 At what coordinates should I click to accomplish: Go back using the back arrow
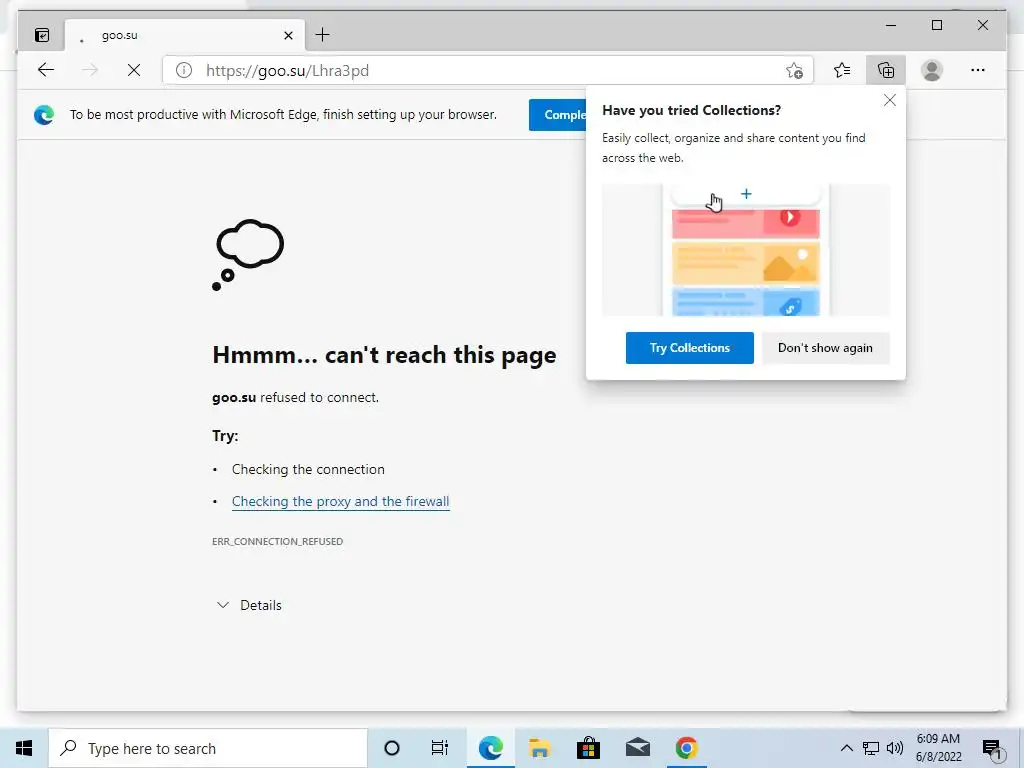[x=46, y=70]
